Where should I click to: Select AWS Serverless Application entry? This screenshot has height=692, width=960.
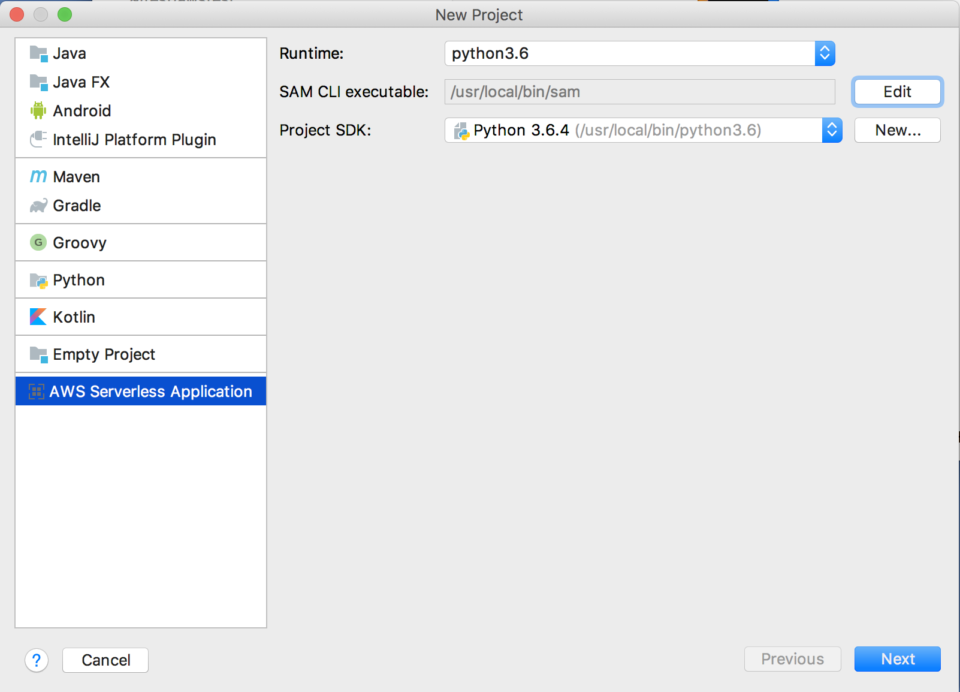[141, 391]
